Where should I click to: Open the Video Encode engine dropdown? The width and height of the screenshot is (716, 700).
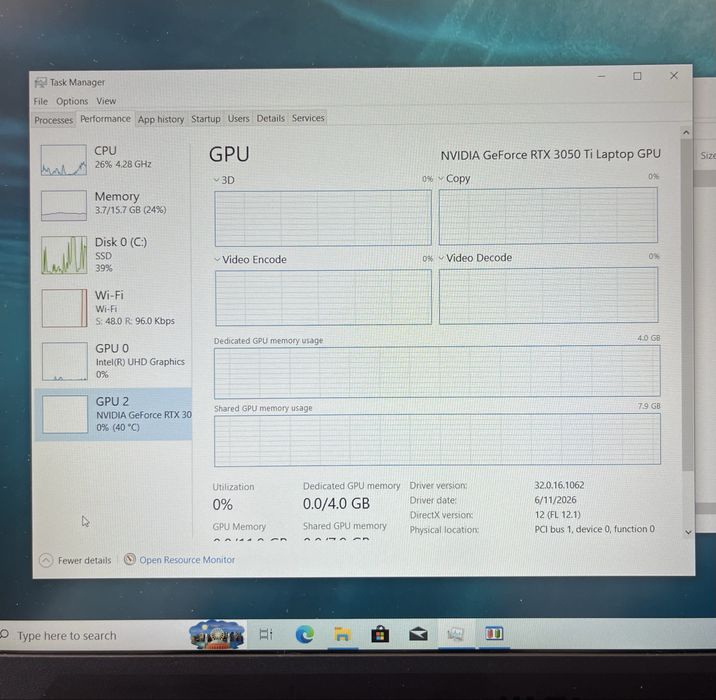250,259
